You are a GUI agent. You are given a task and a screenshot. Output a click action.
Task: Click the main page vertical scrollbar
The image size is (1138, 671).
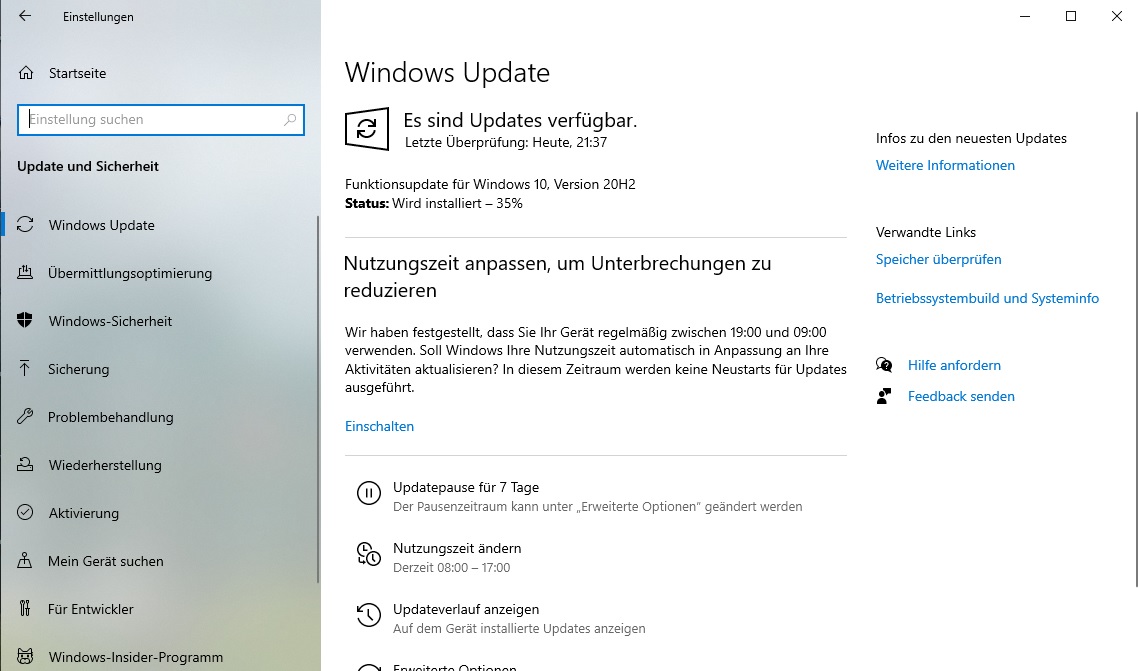[1135, 348]
